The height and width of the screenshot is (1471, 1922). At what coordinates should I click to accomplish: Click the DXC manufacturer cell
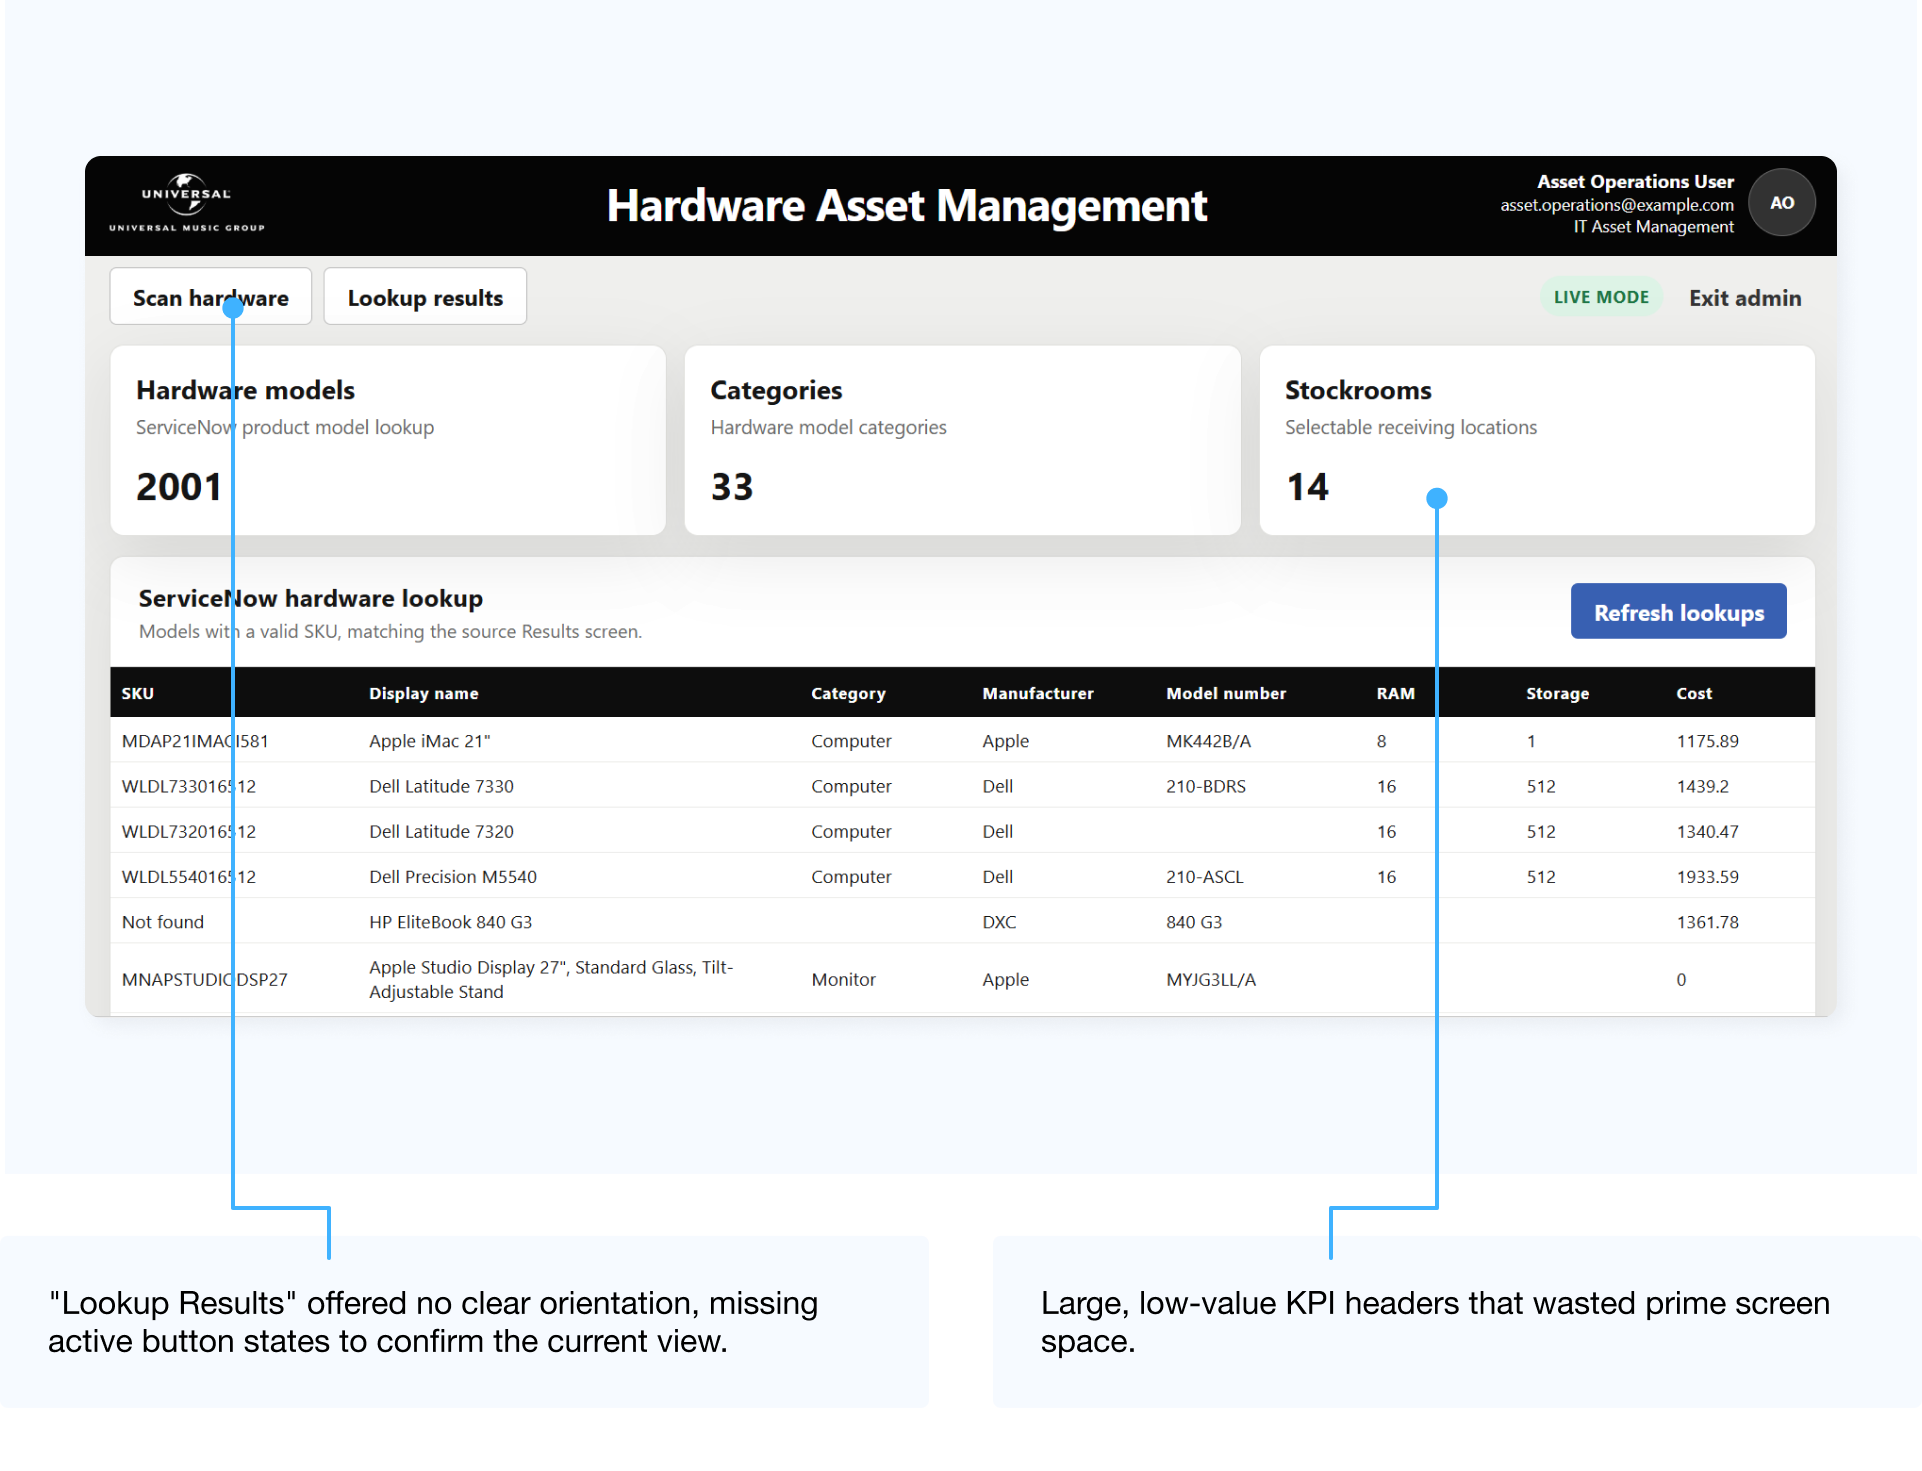[999, 922]
